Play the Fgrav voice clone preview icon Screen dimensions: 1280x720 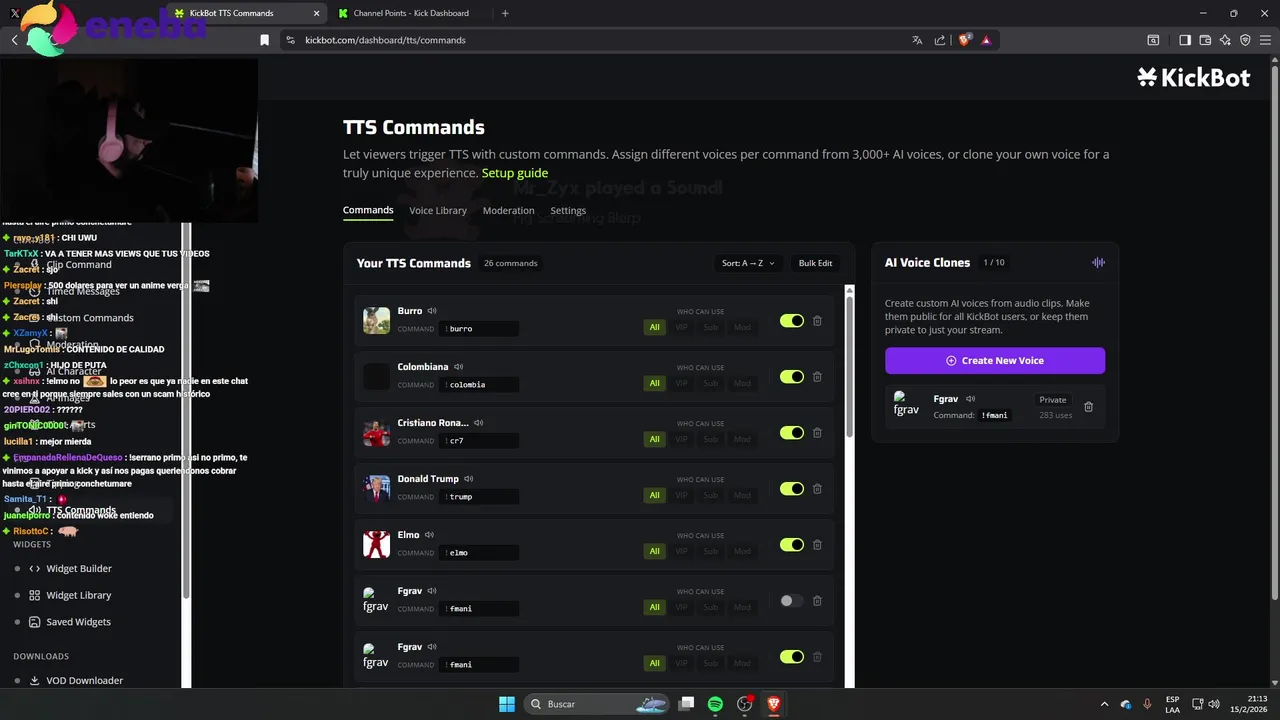pos(970,399)
